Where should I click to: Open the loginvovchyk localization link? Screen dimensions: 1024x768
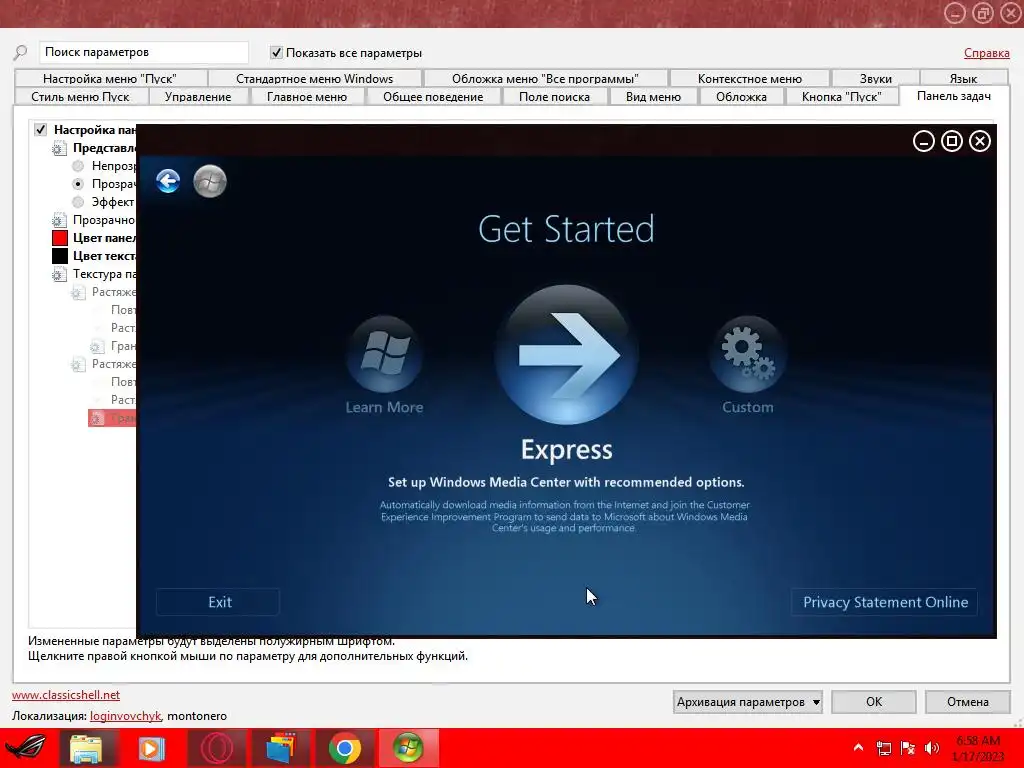(x=125, y=716)
